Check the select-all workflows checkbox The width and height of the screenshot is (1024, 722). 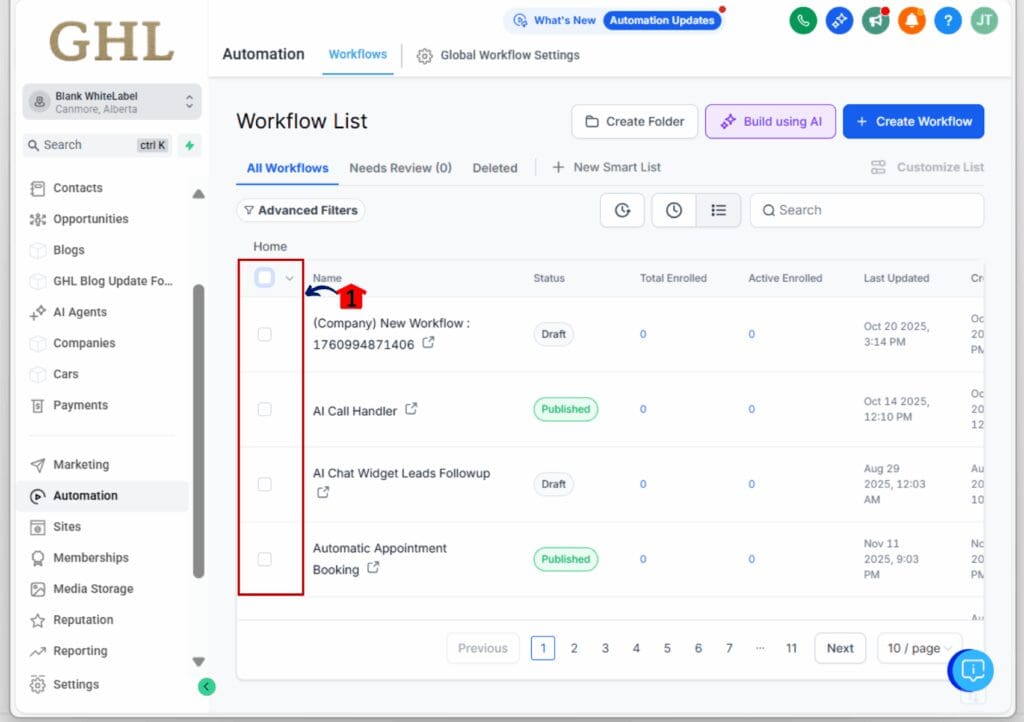(265, 277)
